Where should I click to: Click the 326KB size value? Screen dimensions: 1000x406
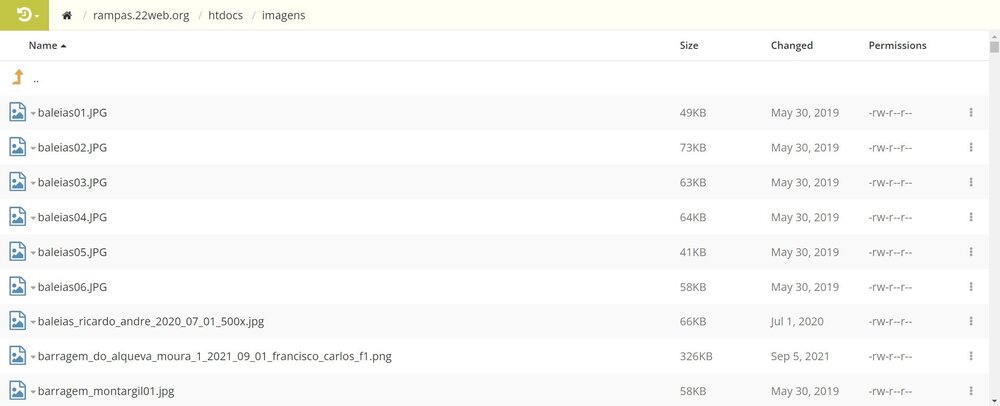[696, 356]
